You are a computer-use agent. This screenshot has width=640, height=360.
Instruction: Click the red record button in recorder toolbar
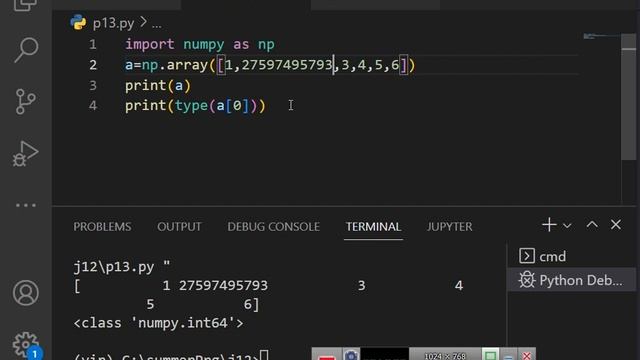327,357
